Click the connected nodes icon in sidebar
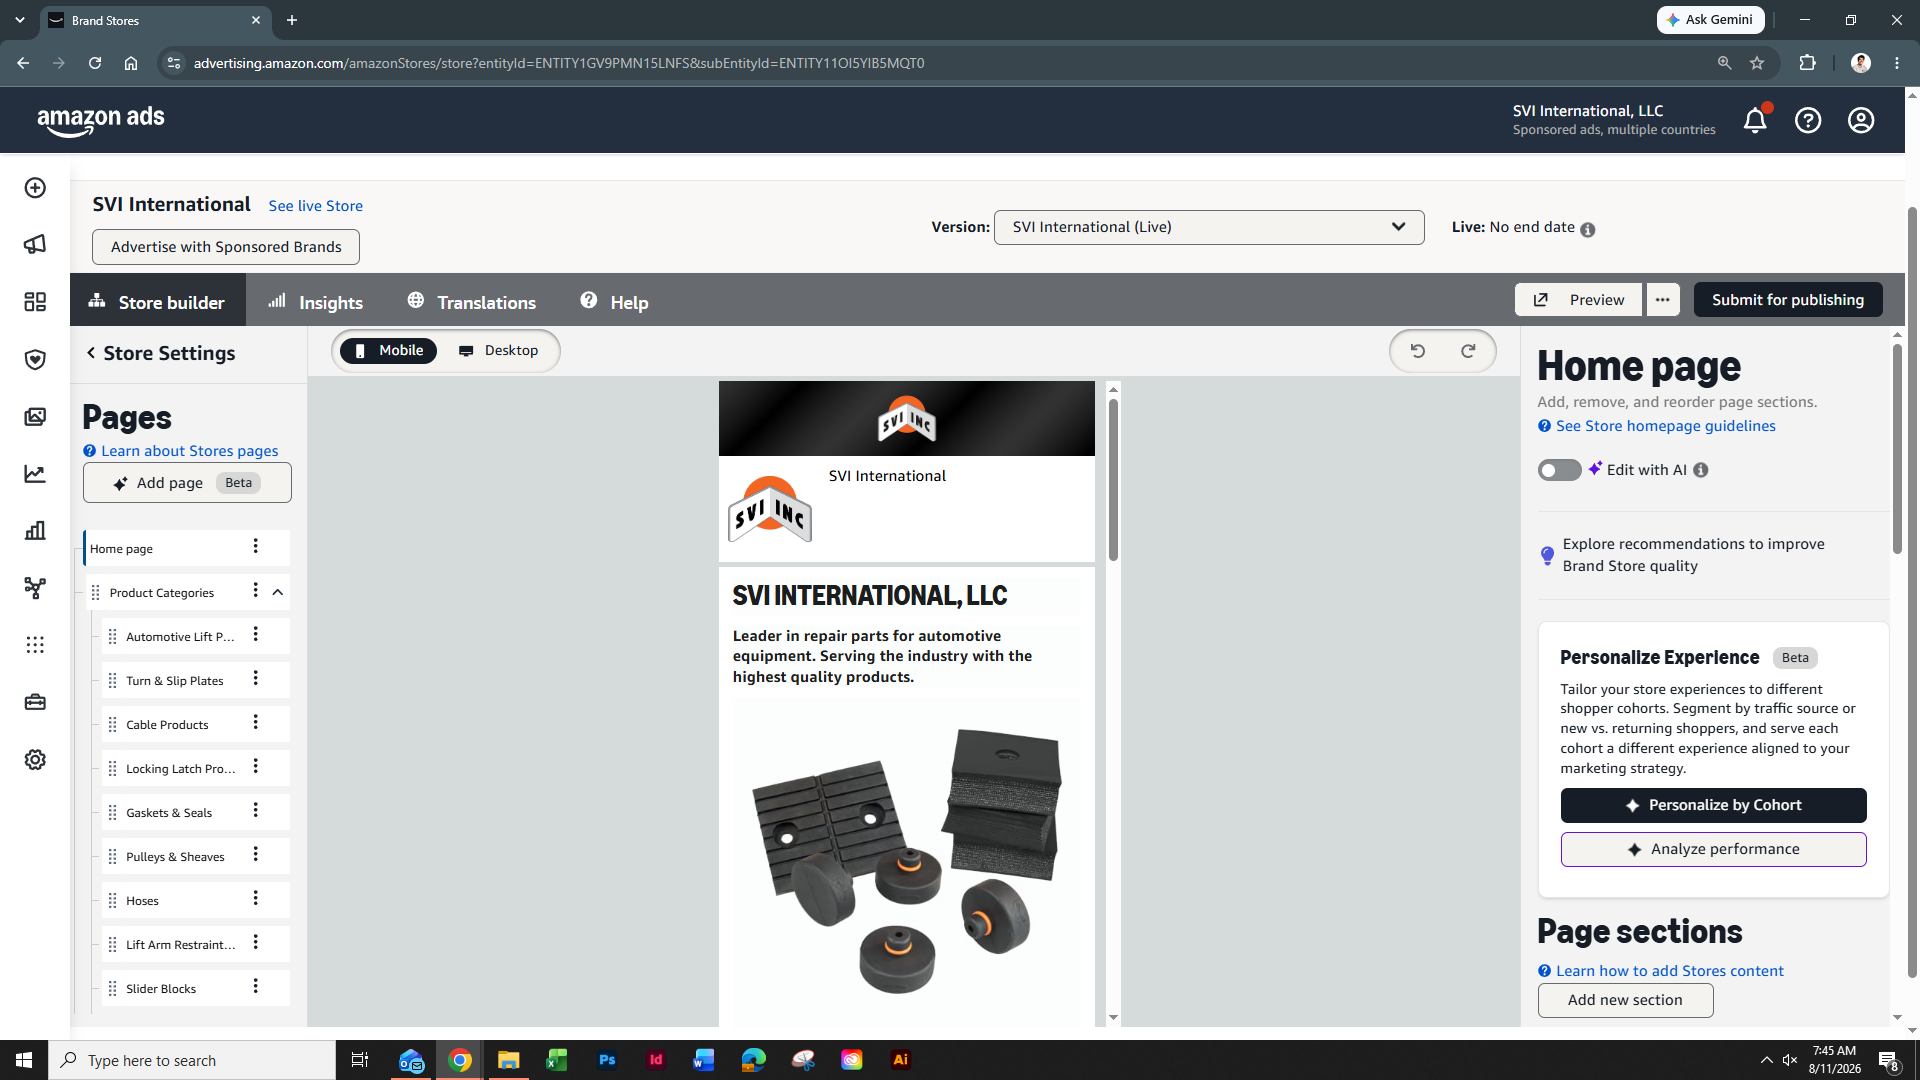 coord(35,588)
